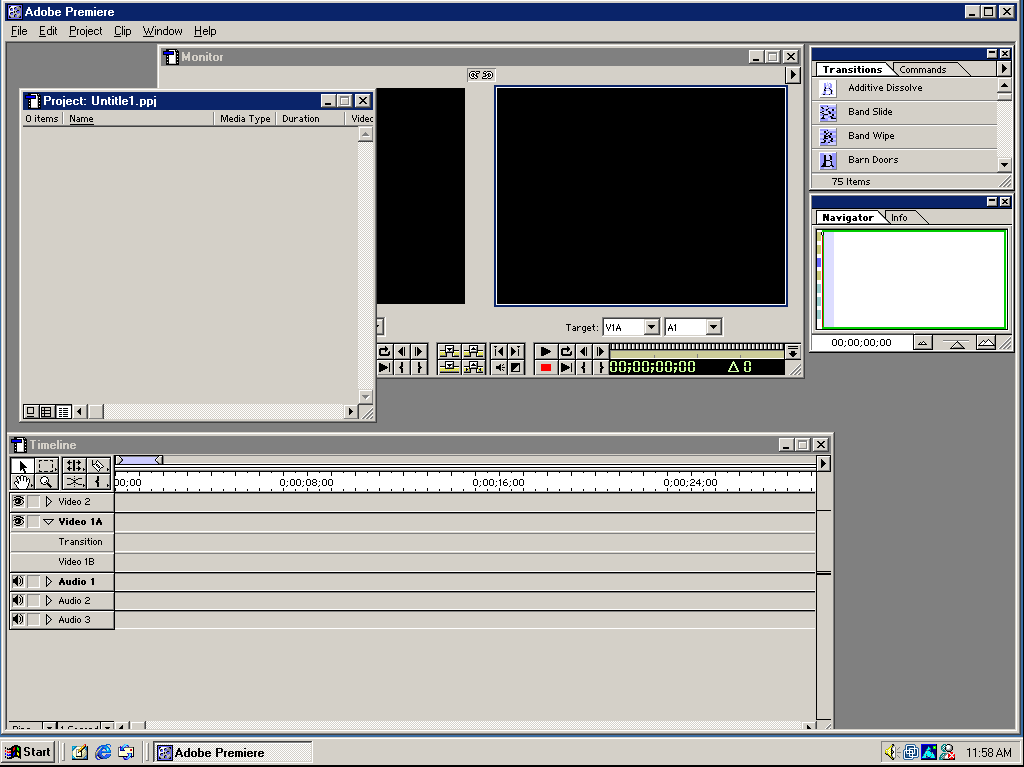Screen dimensions: 1024x767
Task: Collapse the Video 1A track
Action: click(x=49, y=522)
